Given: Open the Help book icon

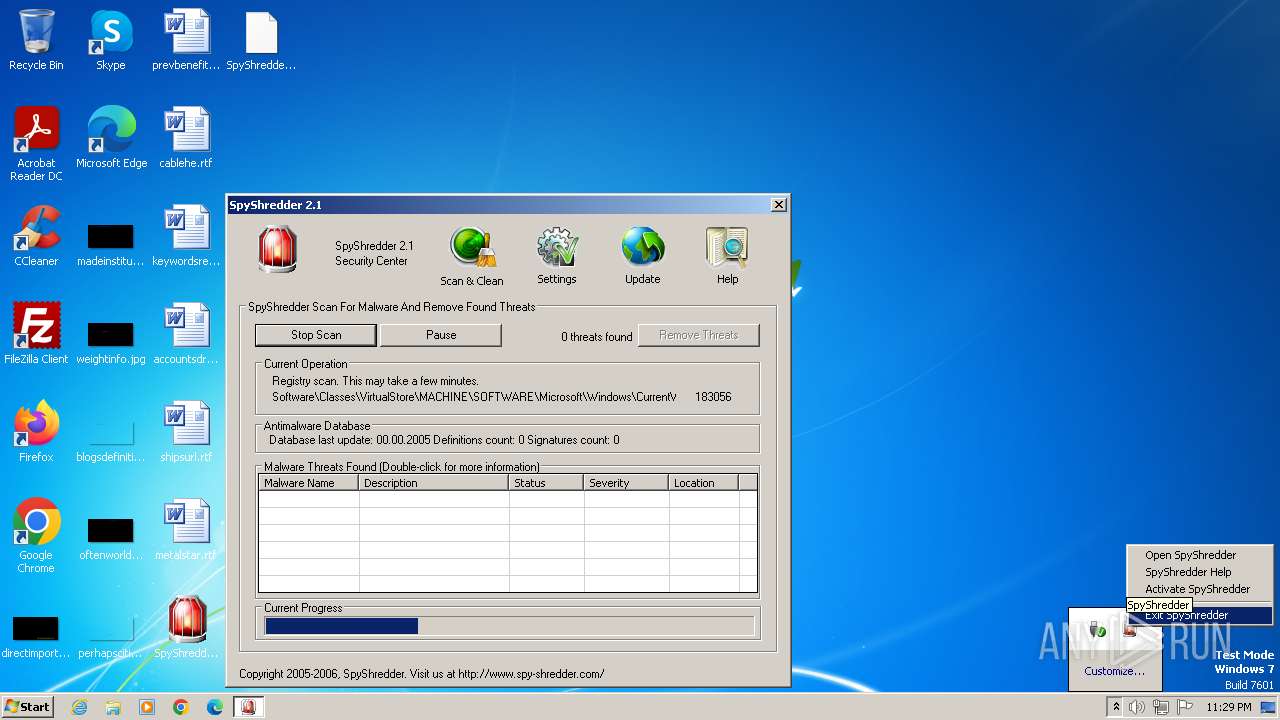Looking at the screenshot, I should 727,256.
